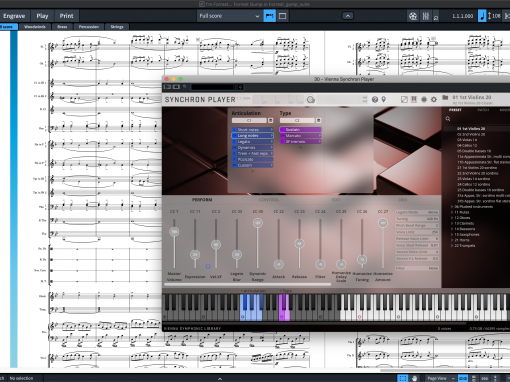Click the preset folder icon
The height and width of the screenshot is (382, 510).
coord(445,98)
